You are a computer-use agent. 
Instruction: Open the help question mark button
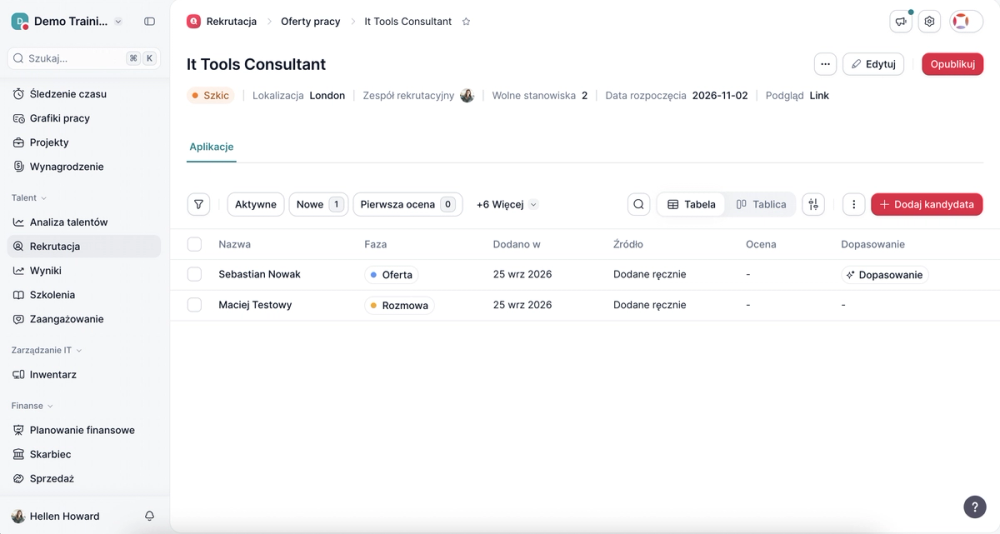tap(974, 507)
